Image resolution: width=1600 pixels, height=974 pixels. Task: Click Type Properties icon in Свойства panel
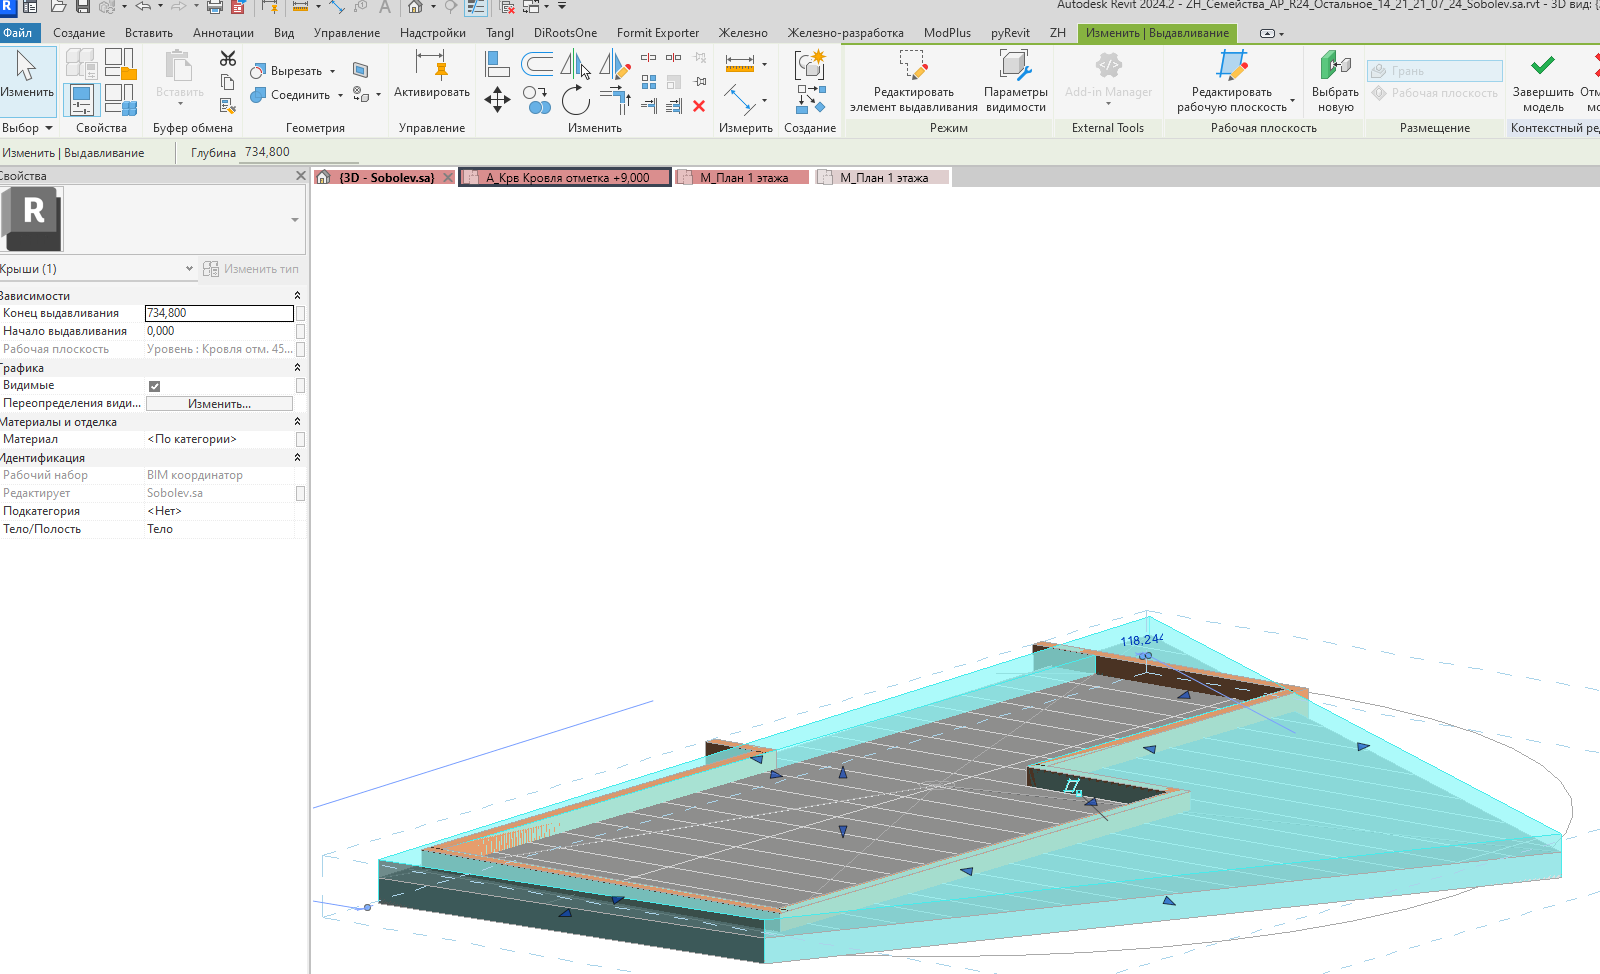pyautogui.click(x=82, y=64)
